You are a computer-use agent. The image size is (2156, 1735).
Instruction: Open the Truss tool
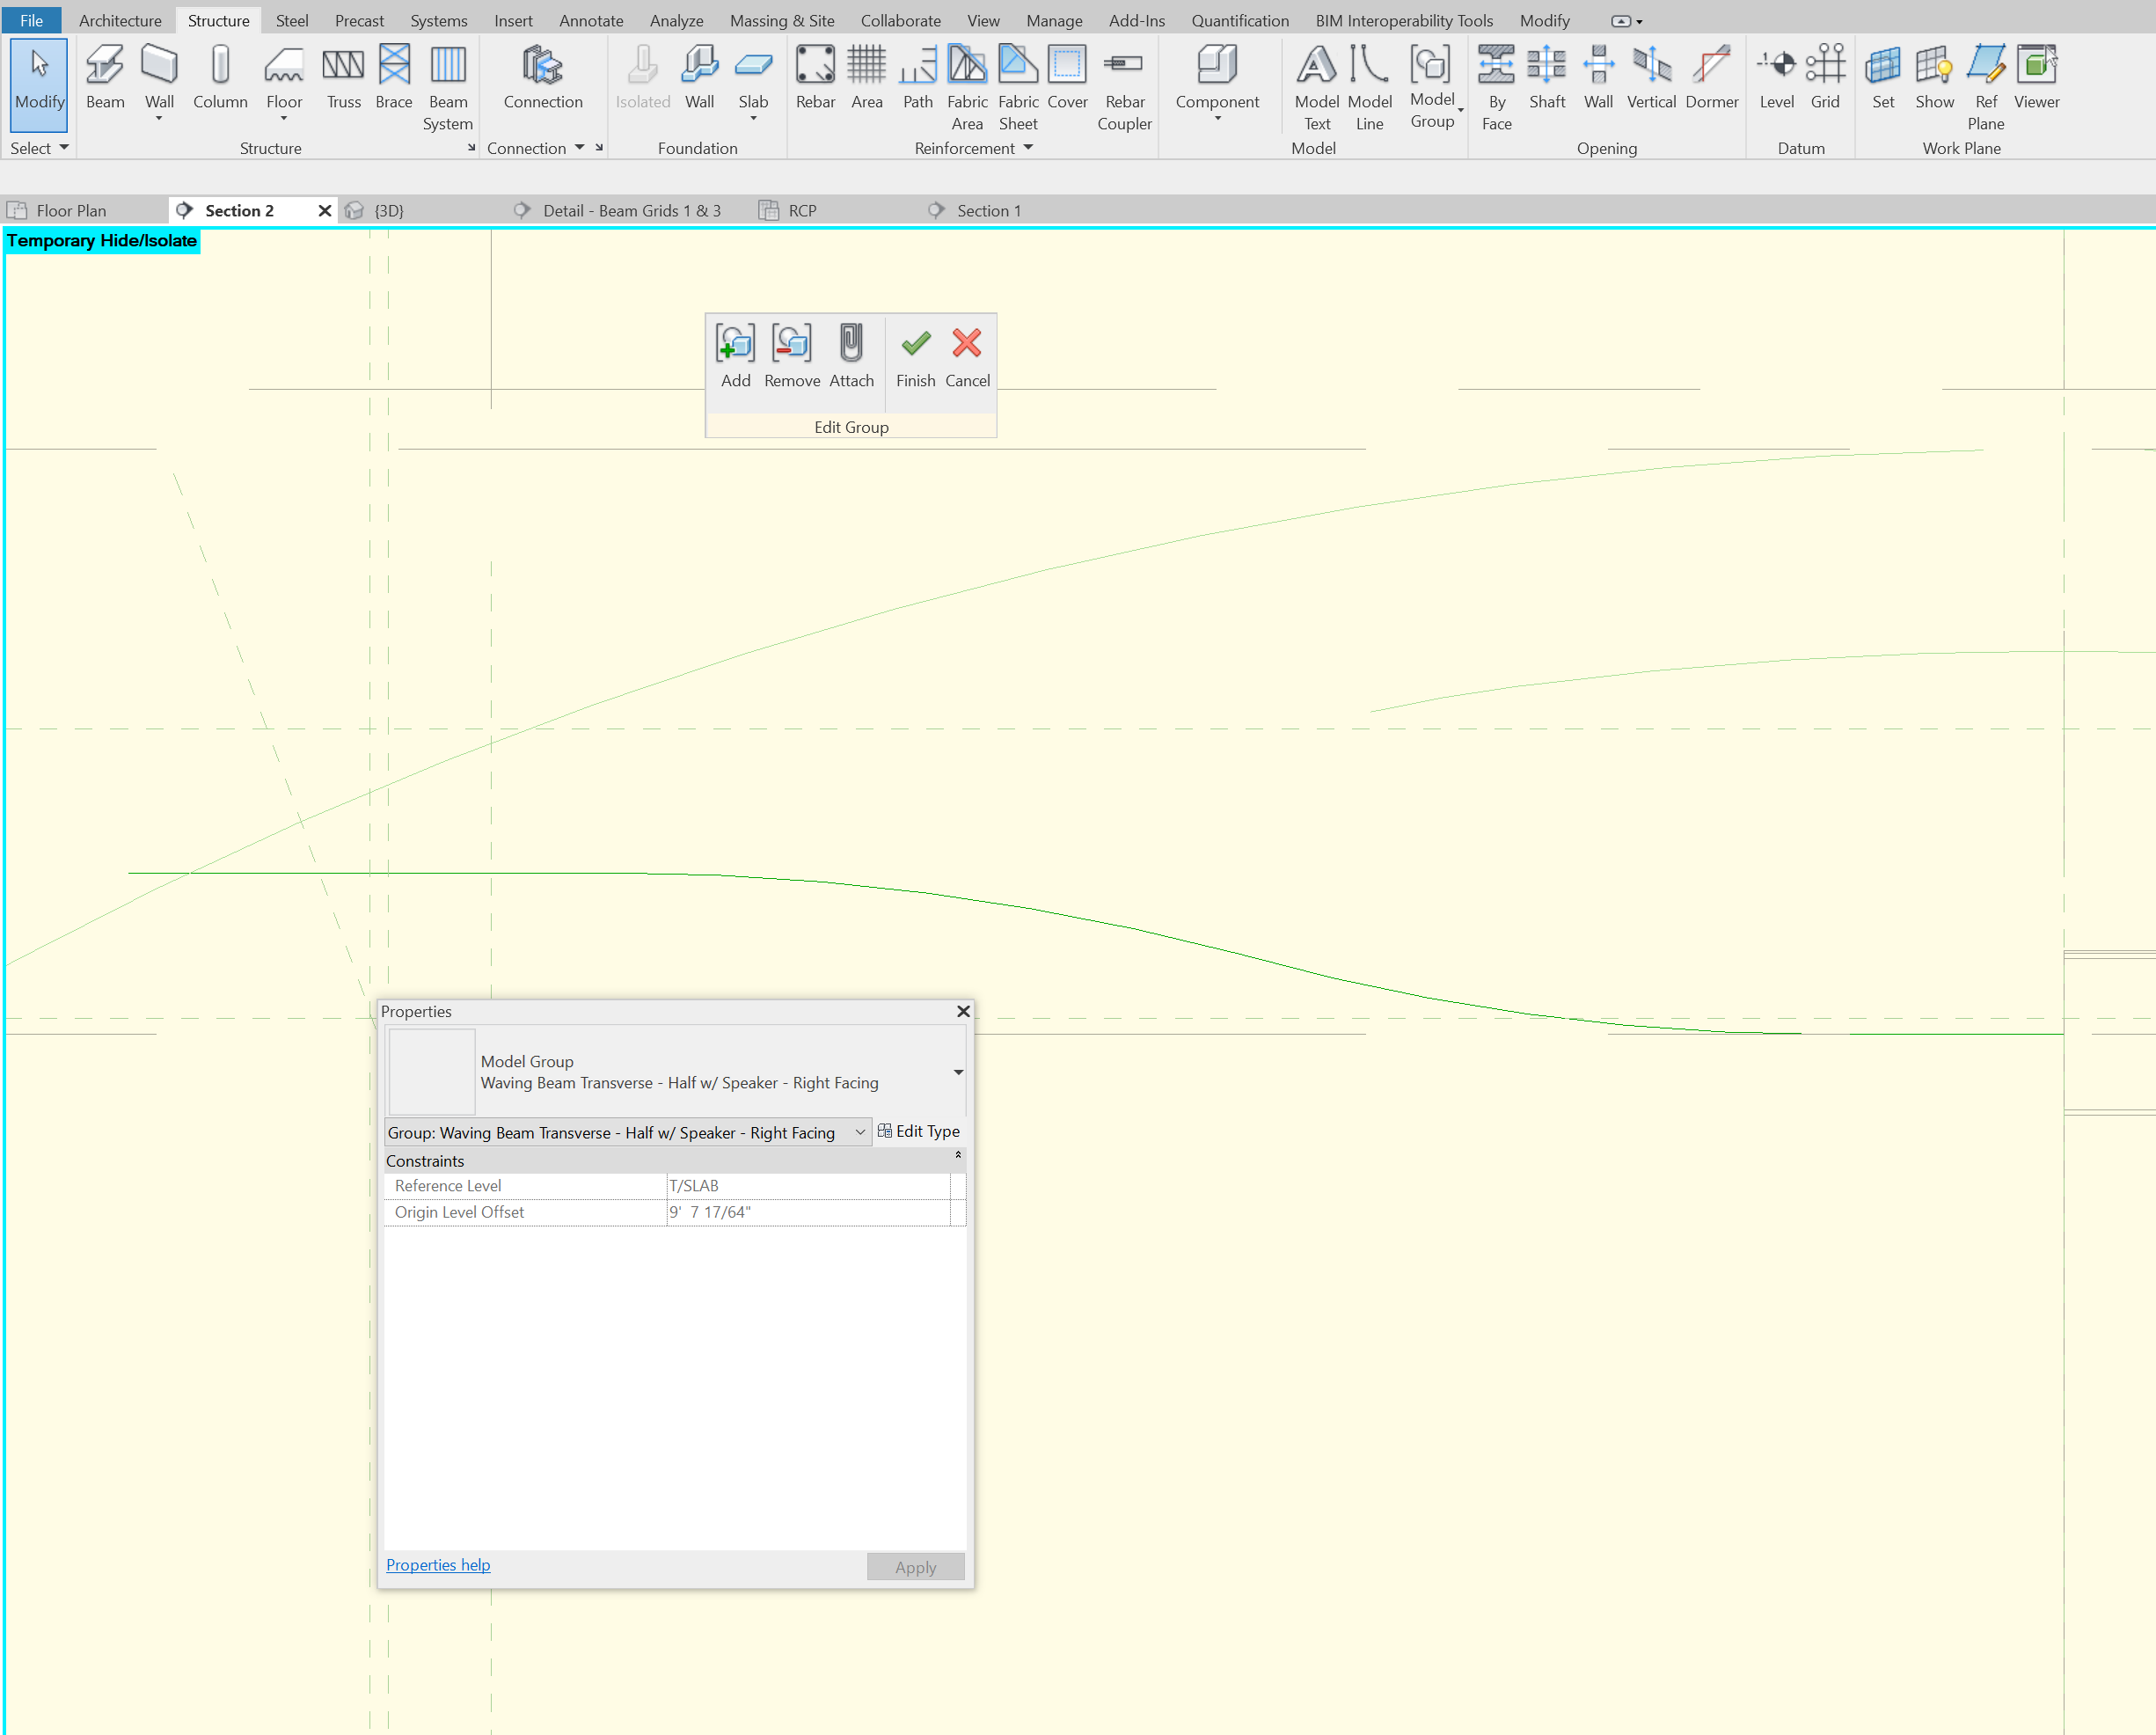tap(343, 80)
